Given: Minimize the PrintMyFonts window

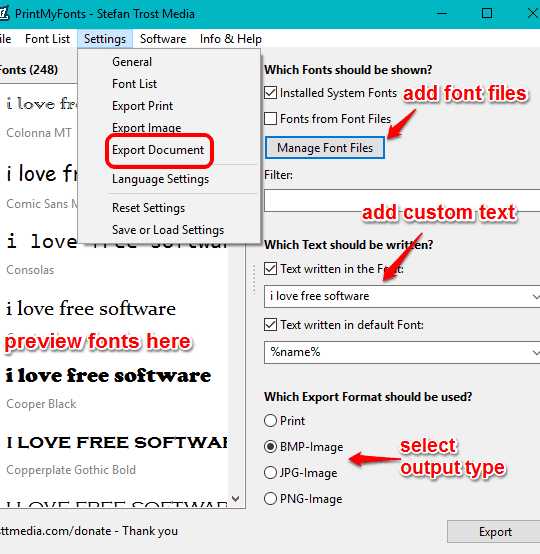Looking at the screenshot, I should coord(442,13).
